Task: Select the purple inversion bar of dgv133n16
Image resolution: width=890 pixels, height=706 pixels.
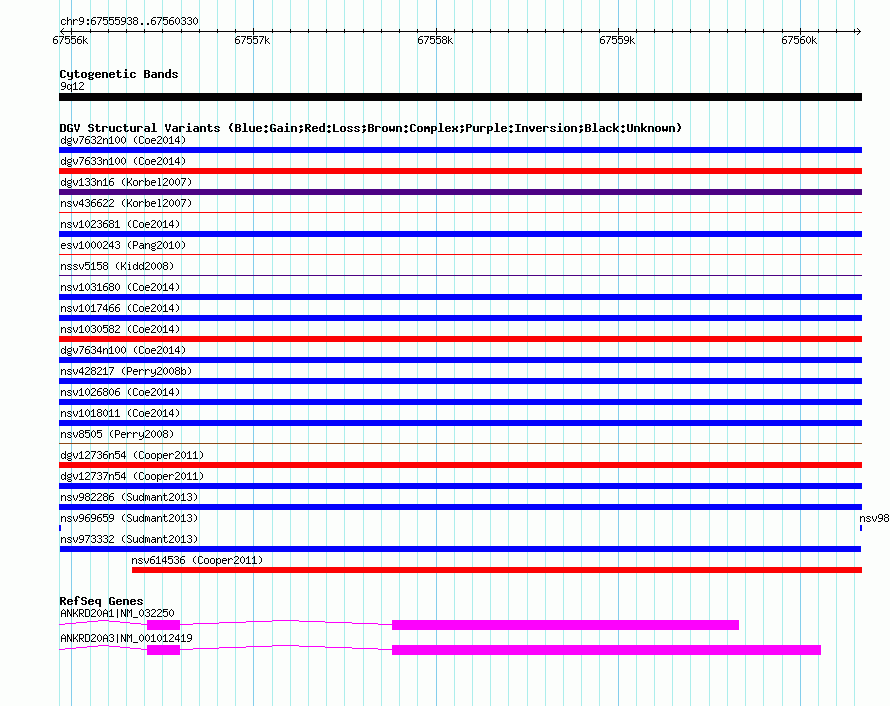Action: pos(460,192)
